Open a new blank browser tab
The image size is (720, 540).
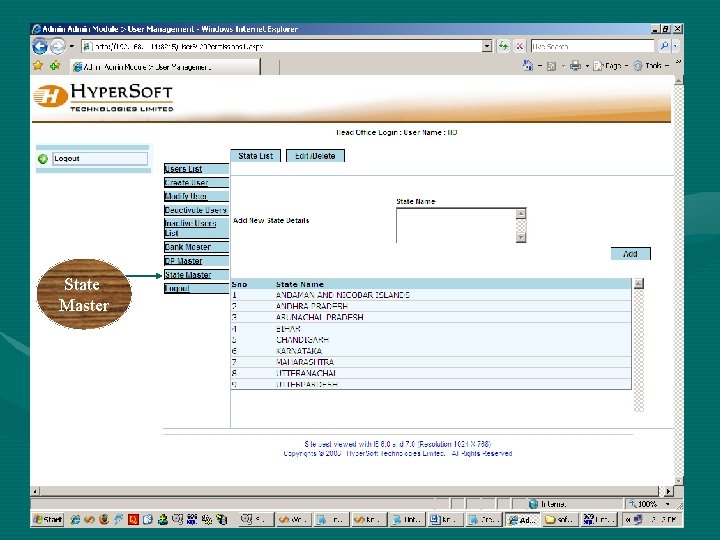pos(270,67)
